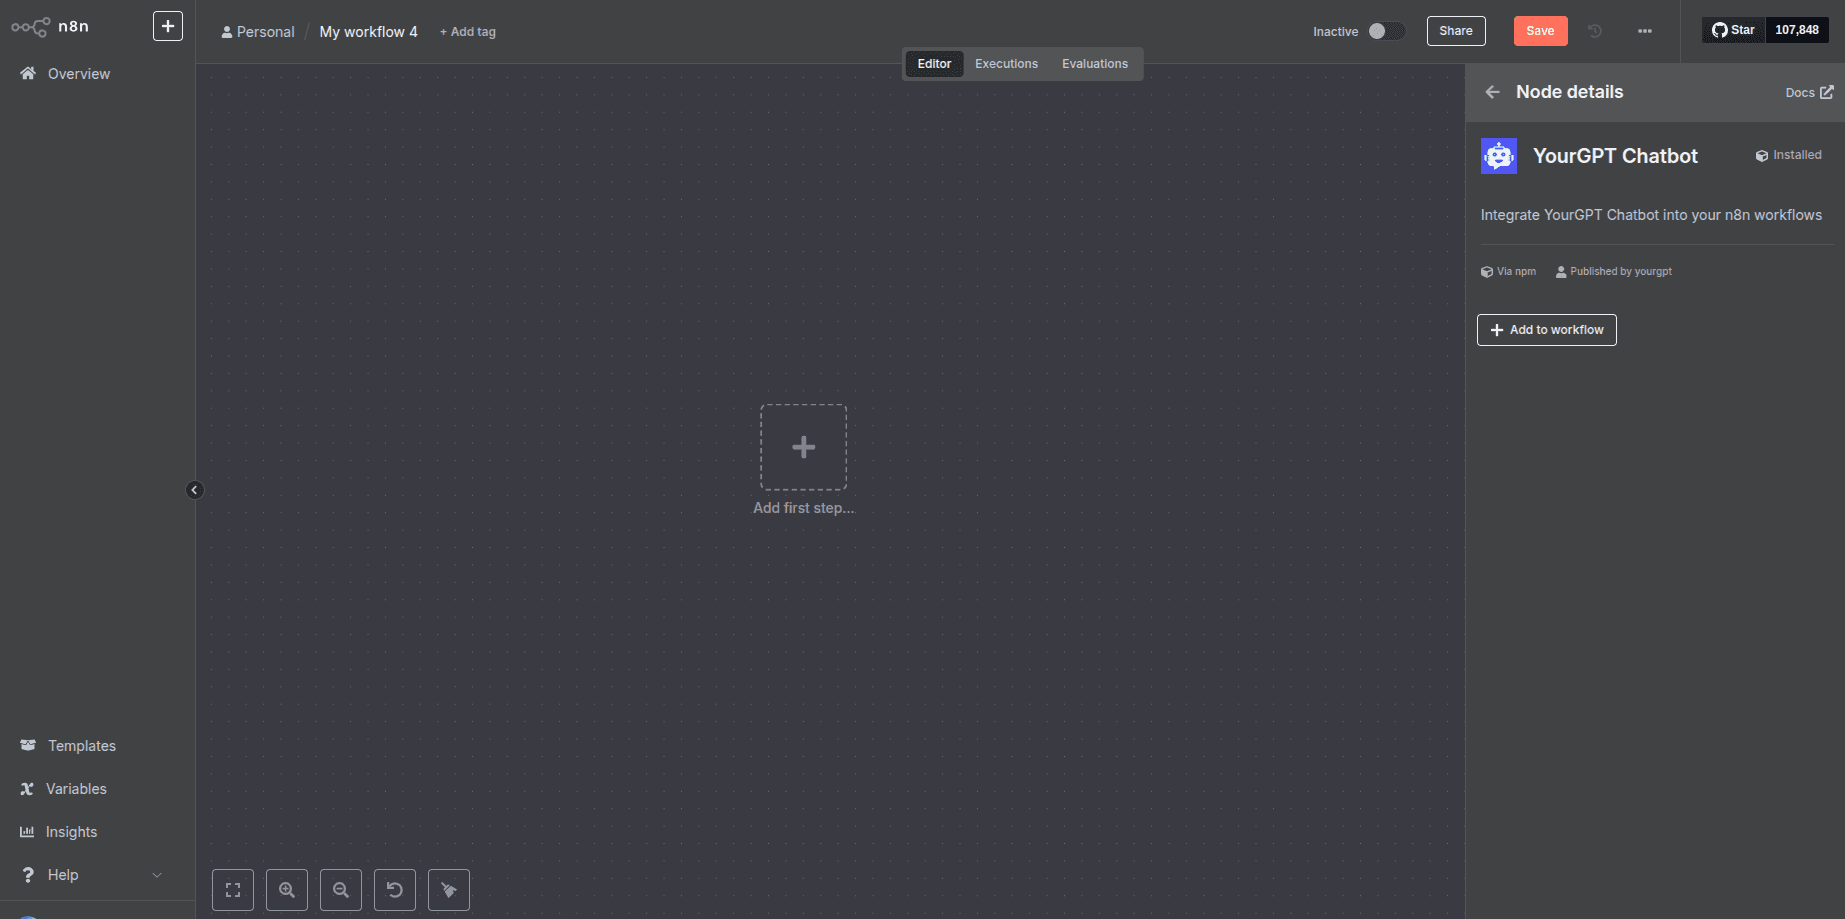Collapse the left sidebar with the chevron

pyautogui.click(x=195, y=490)
